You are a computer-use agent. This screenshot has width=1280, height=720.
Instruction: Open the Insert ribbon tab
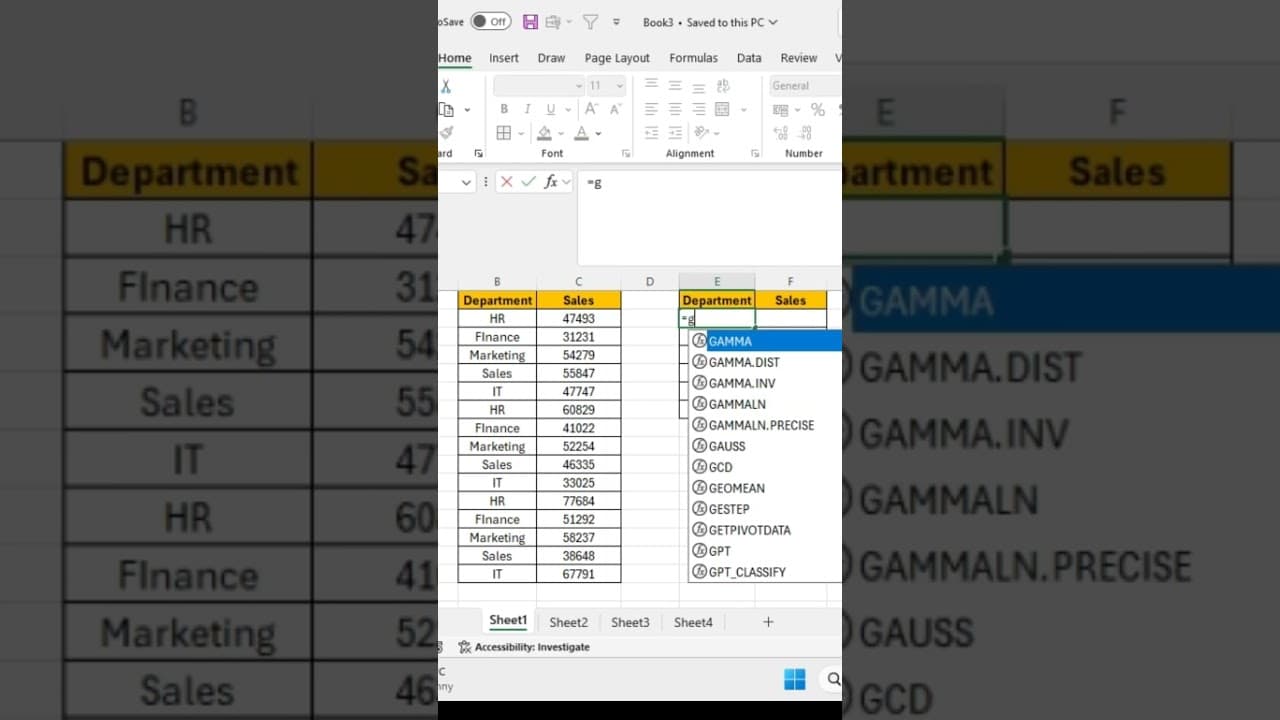tap(504, 58)
